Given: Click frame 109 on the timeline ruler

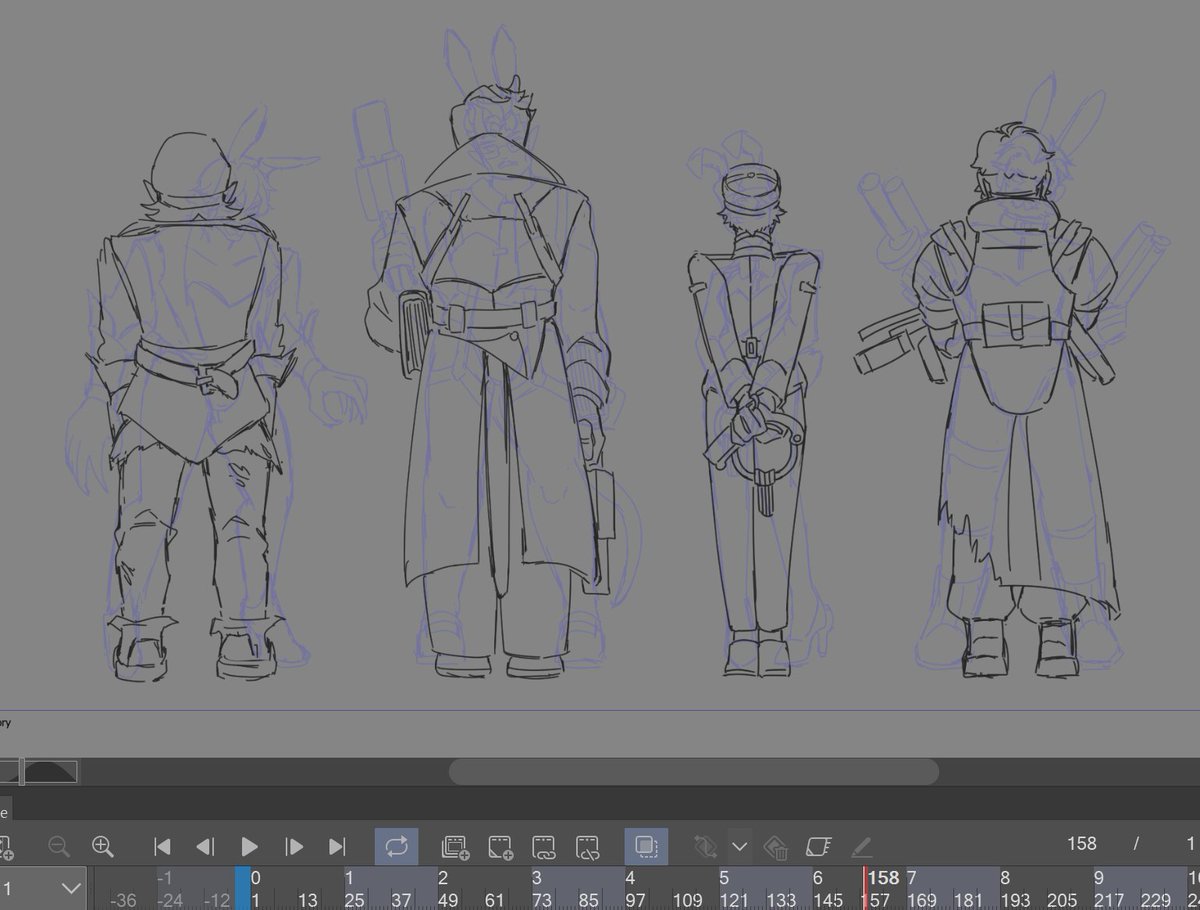Looking at the screenshot, I should click(687, 900).
